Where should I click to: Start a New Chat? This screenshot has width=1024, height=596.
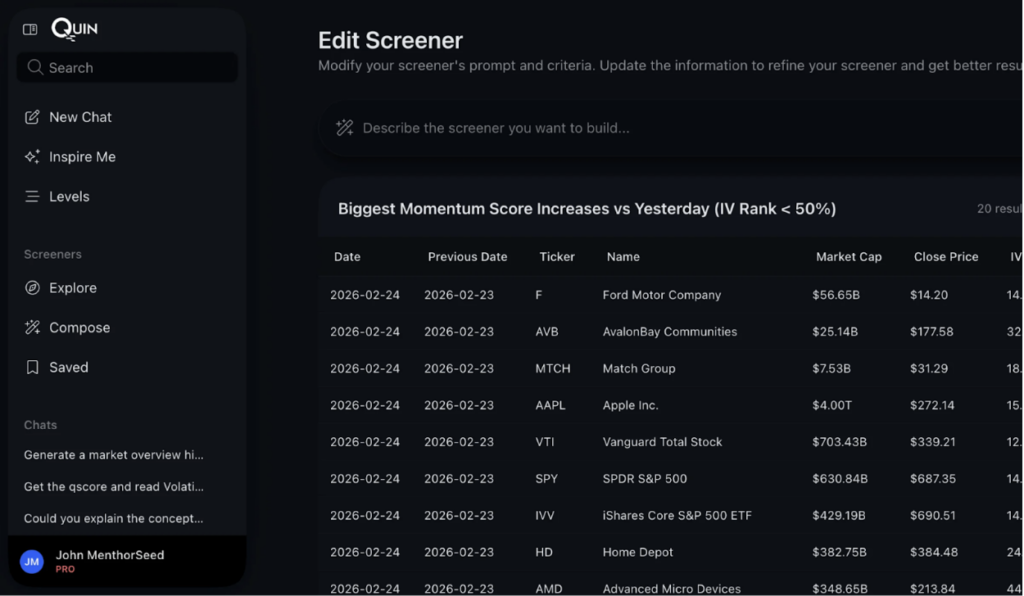(x=80, y=118)
